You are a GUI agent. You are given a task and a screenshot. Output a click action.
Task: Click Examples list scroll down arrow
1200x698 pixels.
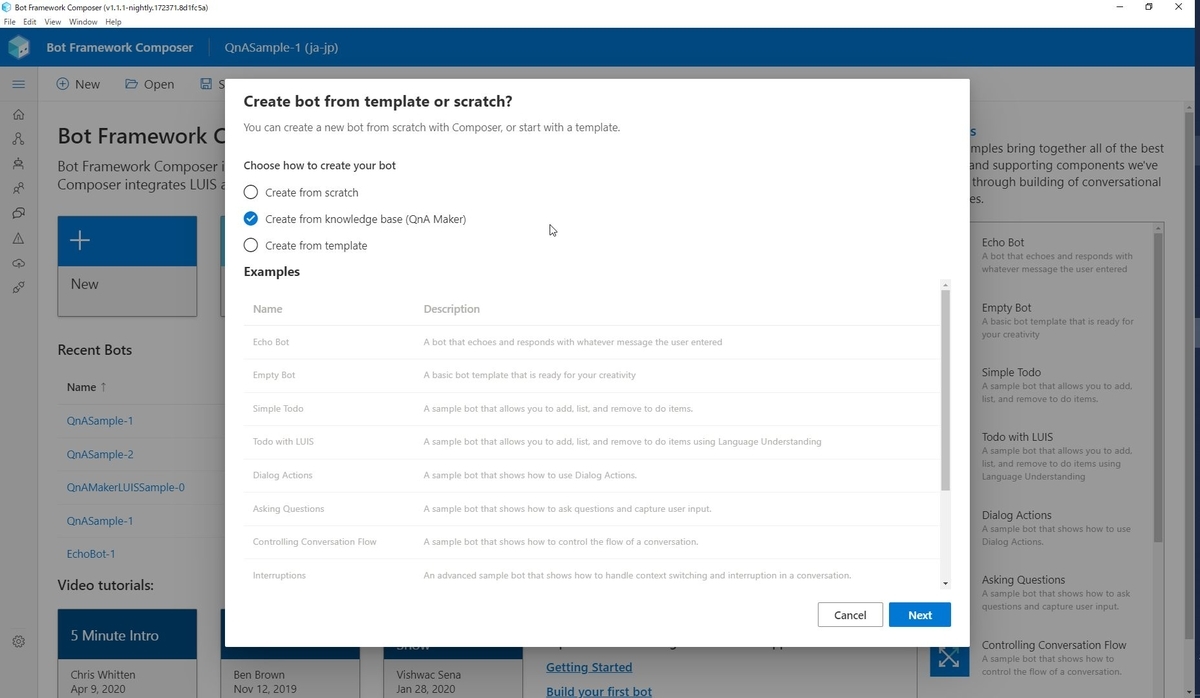pos(945,584)
